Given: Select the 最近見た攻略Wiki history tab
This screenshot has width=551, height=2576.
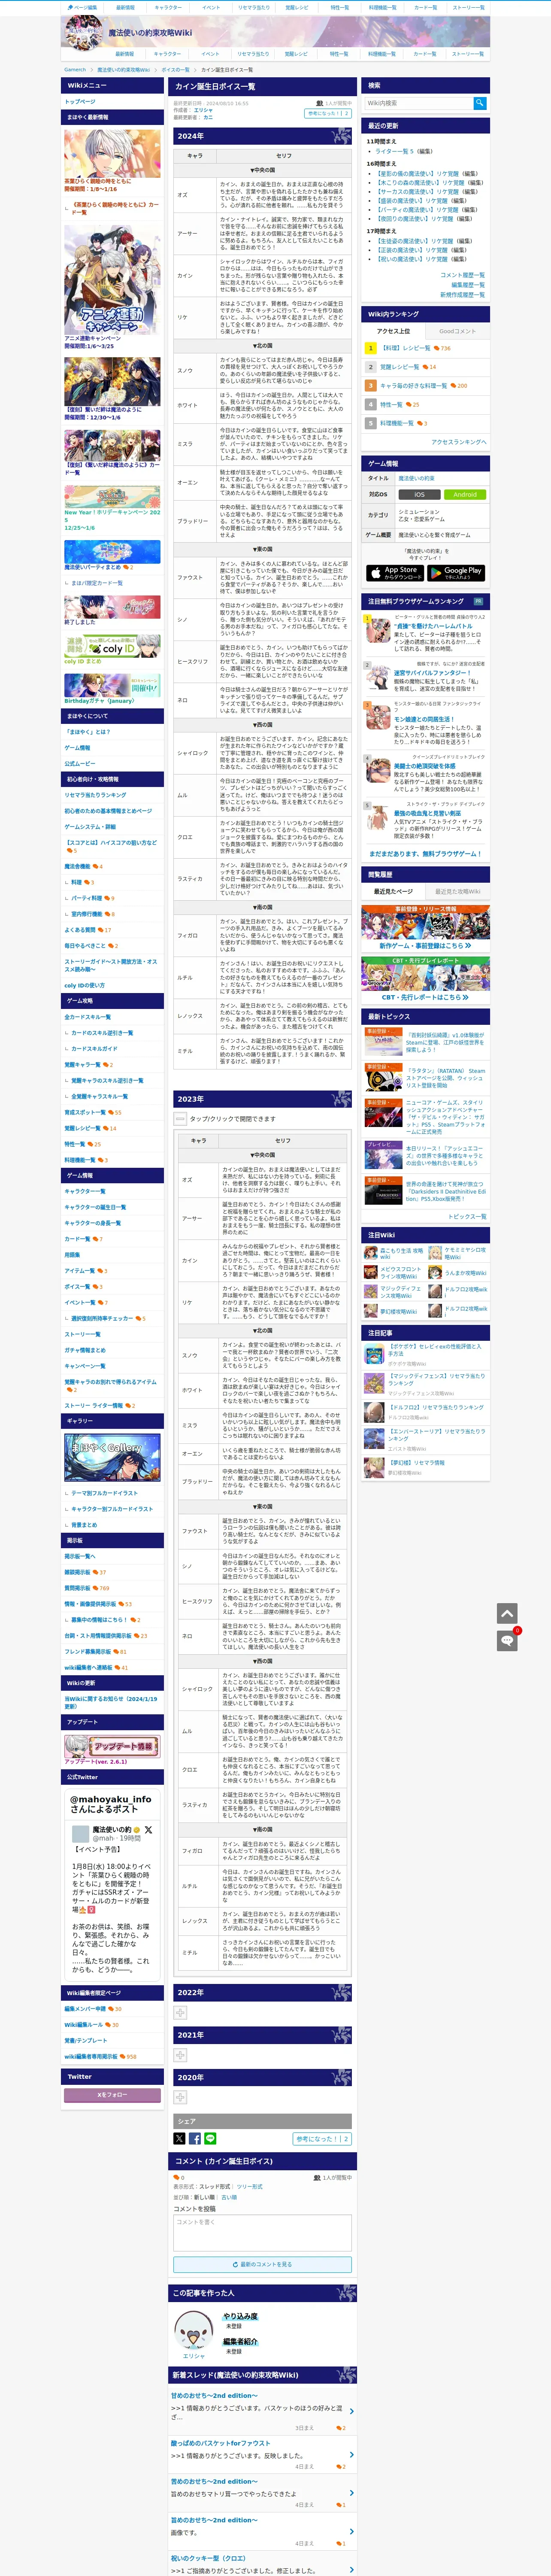Looking at the screenshot, I should (x=457, y=891).
